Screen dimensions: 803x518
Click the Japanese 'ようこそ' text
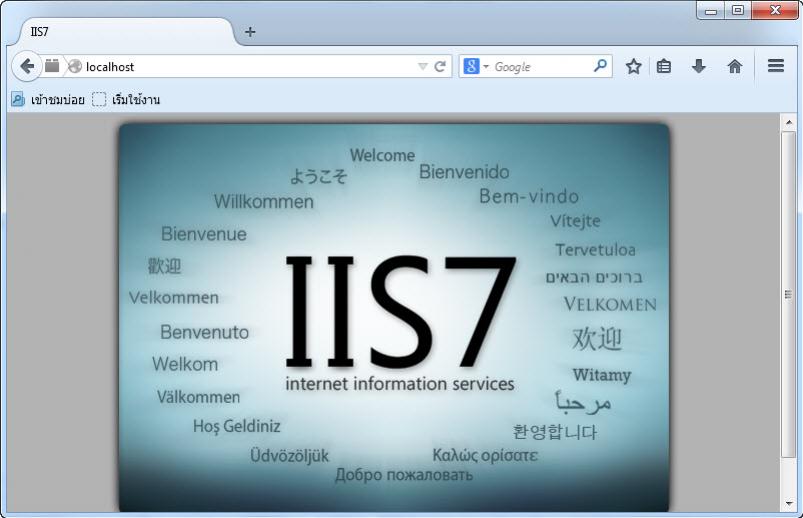click(318, 176)
